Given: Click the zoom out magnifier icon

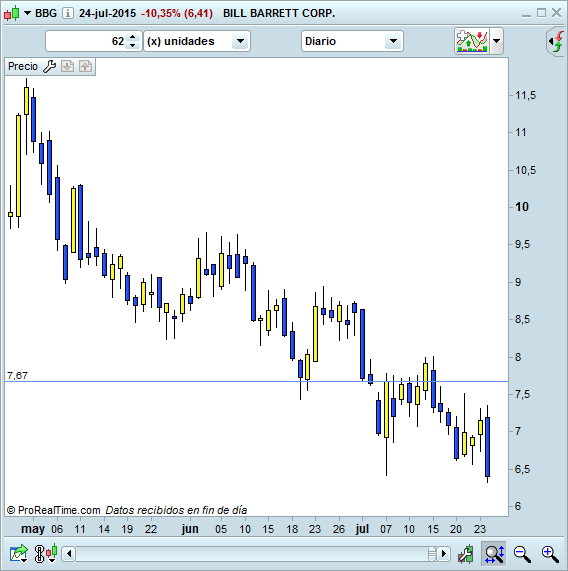Looking at the screenshot, I should click(522, 554).
